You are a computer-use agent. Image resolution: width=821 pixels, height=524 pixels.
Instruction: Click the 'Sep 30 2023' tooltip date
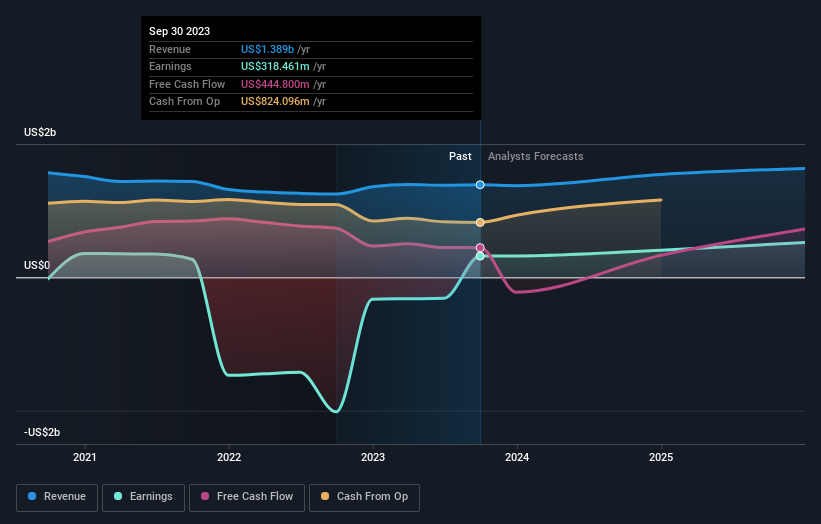click(180, 31)
